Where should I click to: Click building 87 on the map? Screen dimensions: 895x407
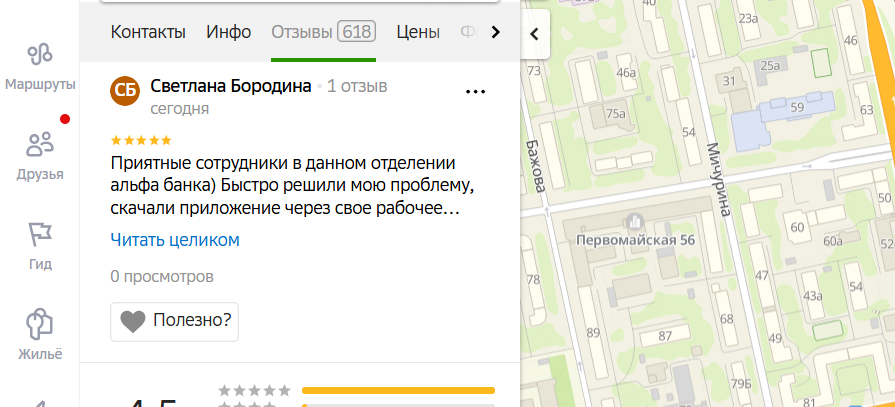[x=665, y=336]
